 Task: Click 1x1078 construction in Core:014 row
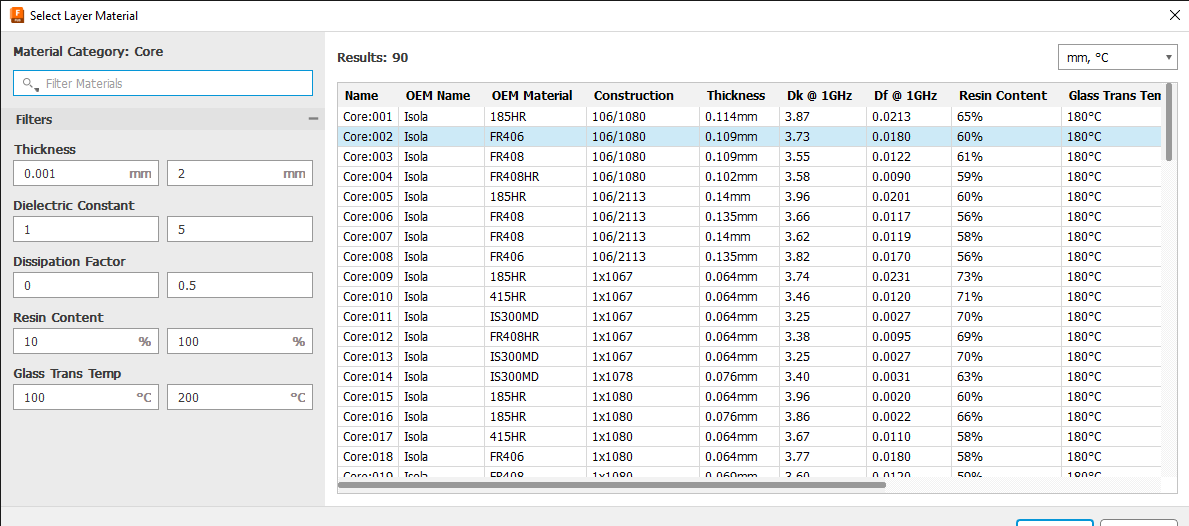[x=612, y=377]
